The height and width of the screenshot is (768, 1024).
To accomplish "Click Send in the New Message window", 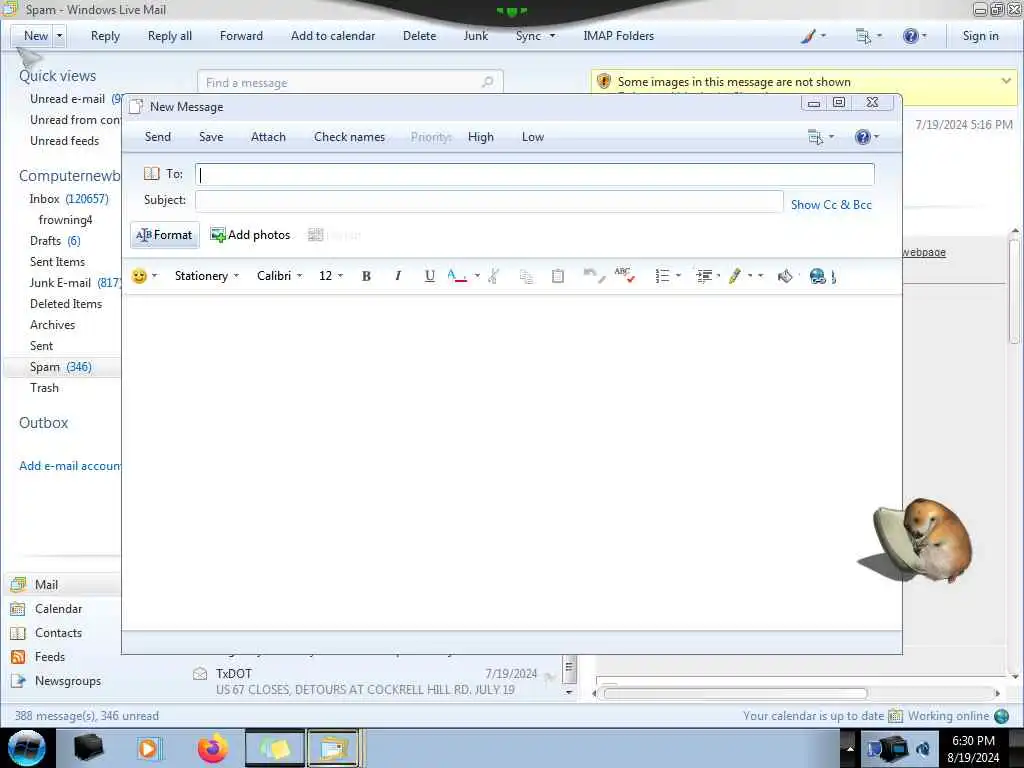I will click(x=157, y=137).
